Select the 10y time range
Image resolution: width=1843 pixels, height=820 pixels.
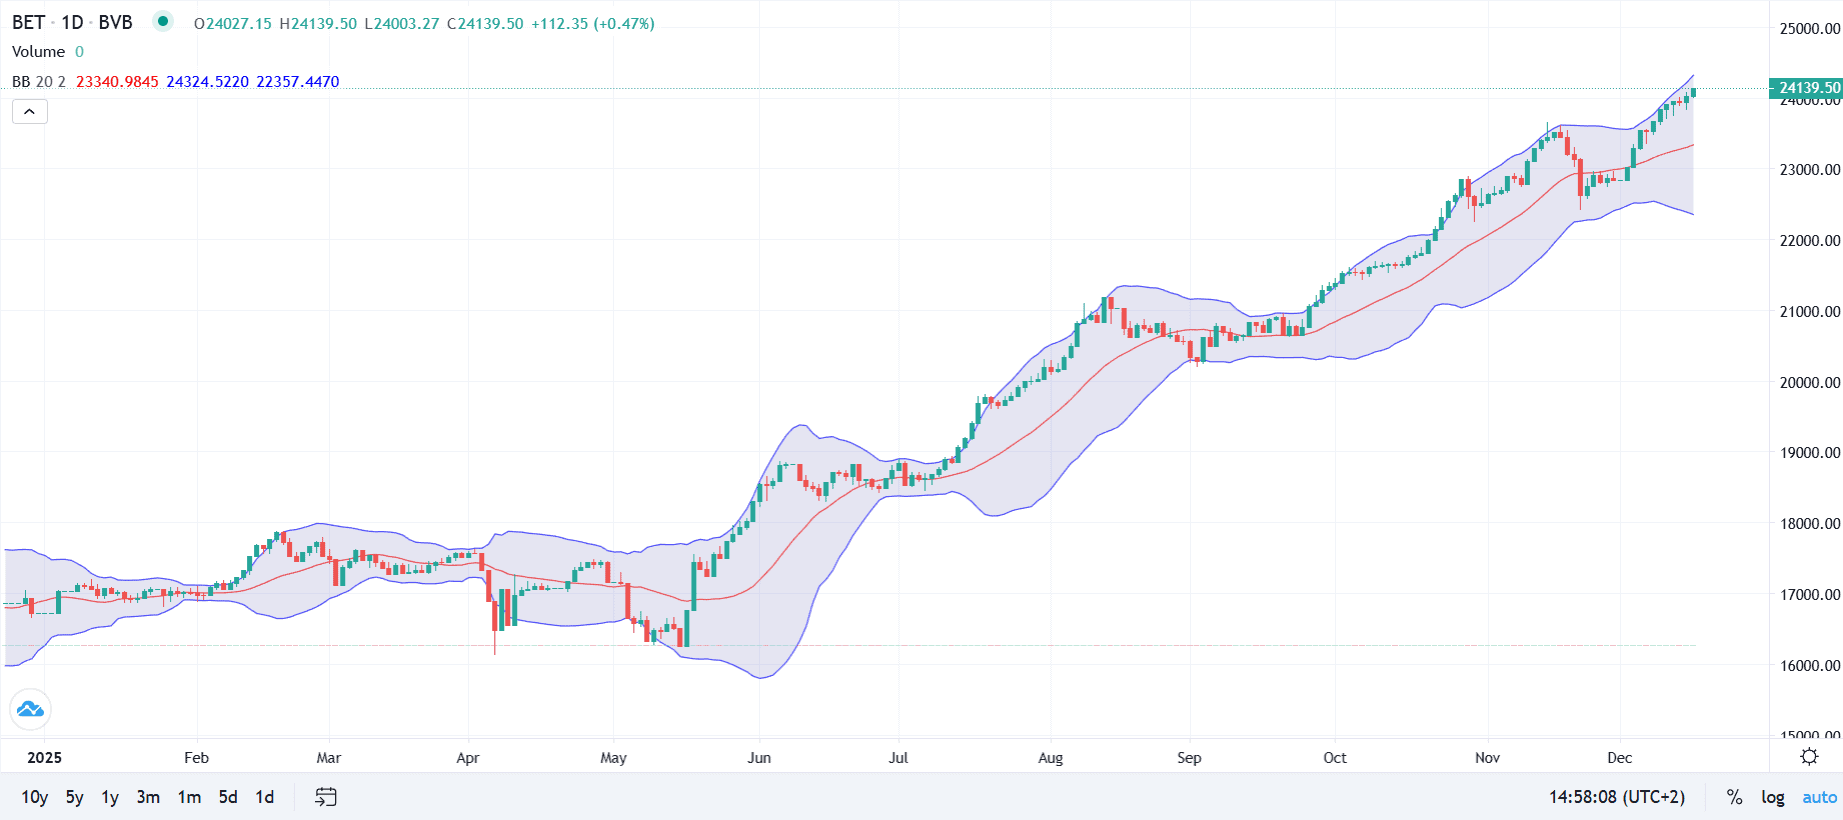click(34, 797)
